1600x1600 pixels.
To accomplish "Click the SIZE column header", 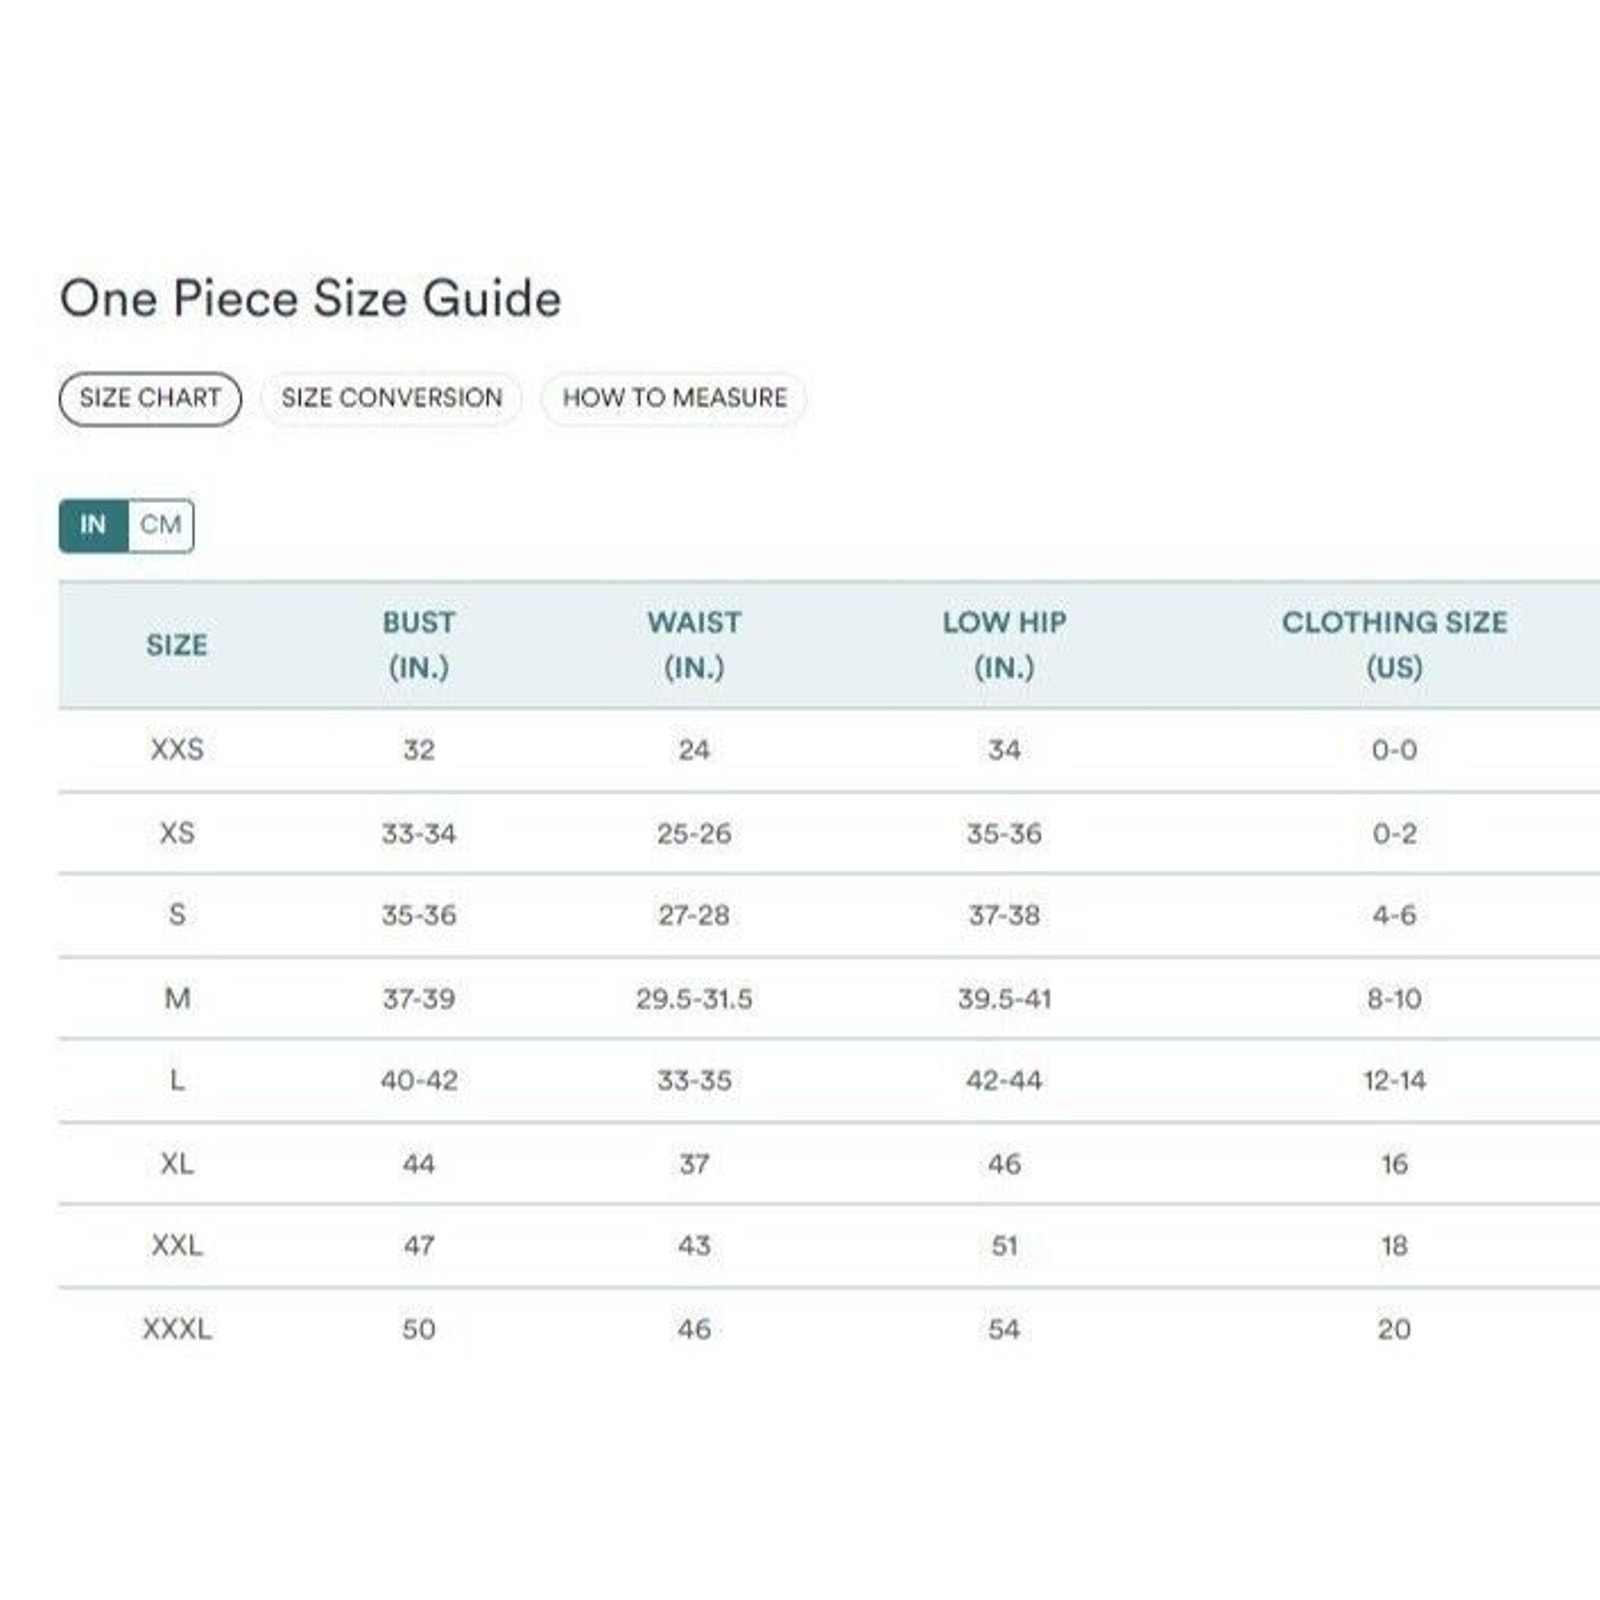I will [177, 645].
